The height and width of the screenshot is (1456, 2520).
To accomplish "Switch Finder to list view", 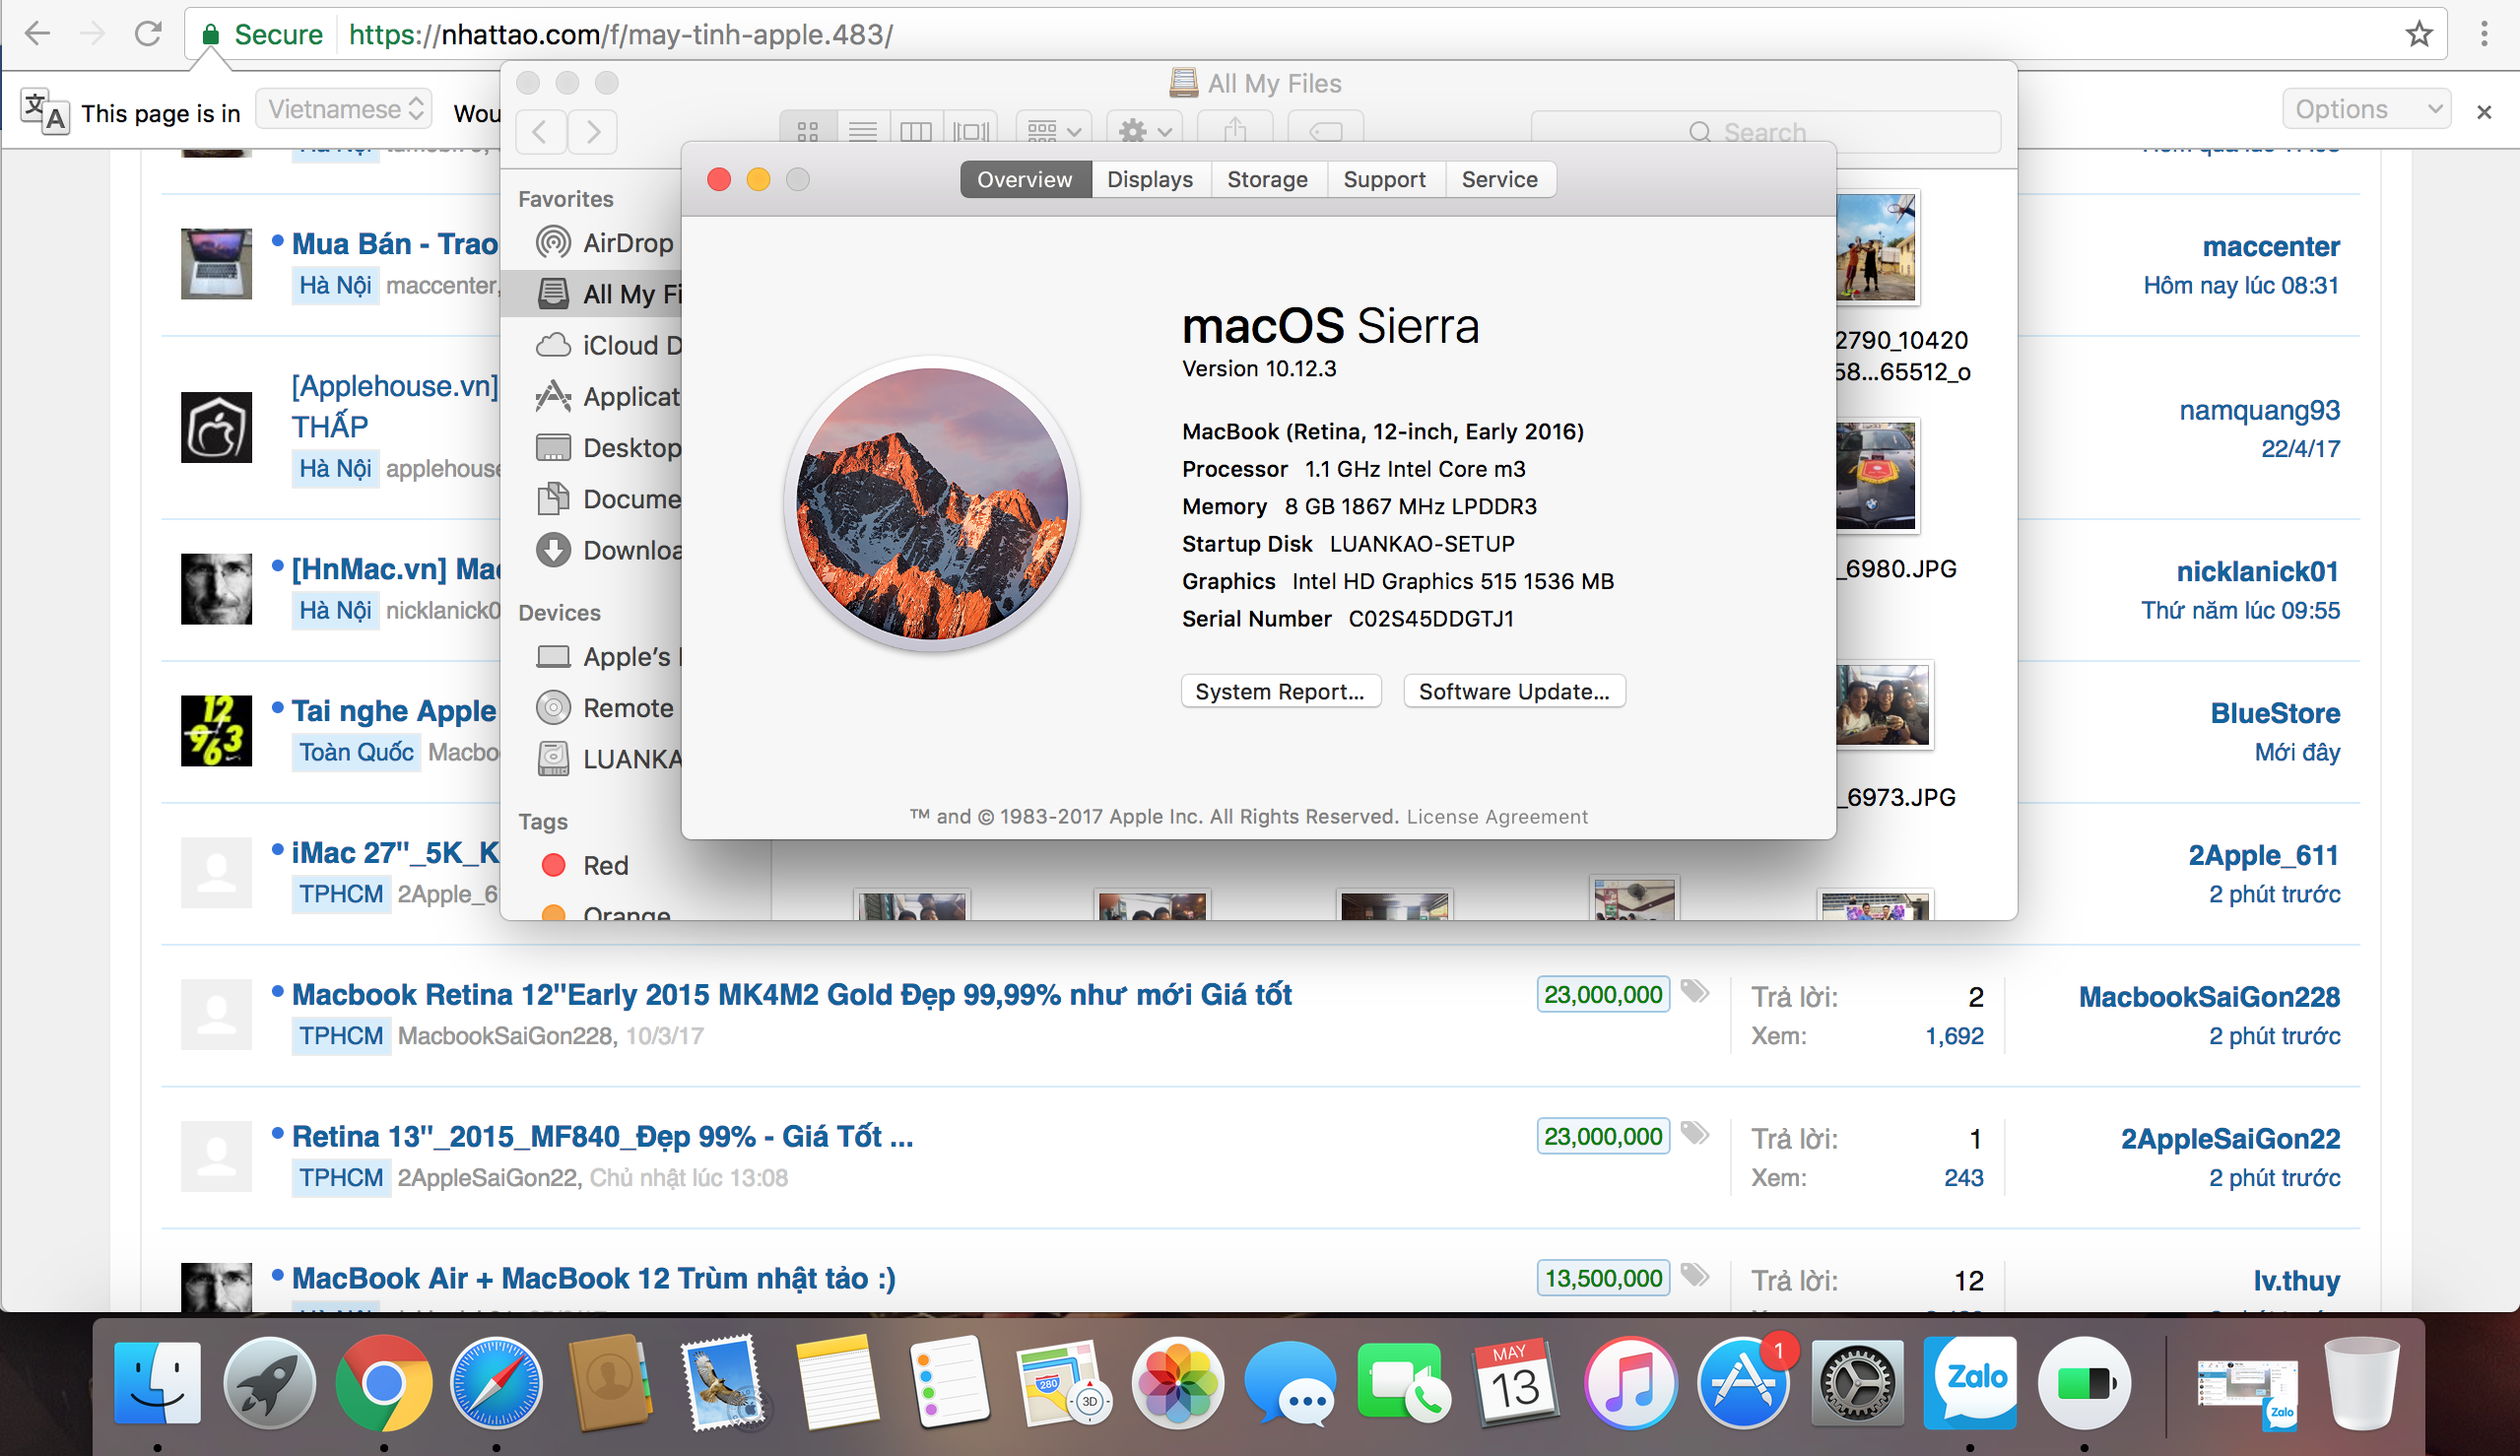I will click(x=863, y=131).
